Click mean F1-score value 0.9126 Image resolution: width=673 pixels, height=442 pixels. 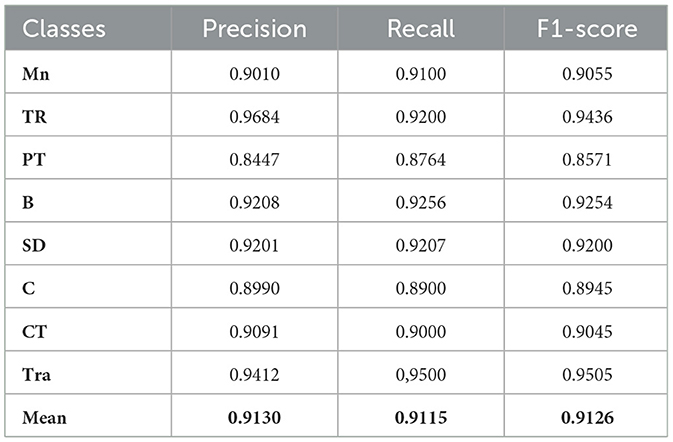coord(587,418)
